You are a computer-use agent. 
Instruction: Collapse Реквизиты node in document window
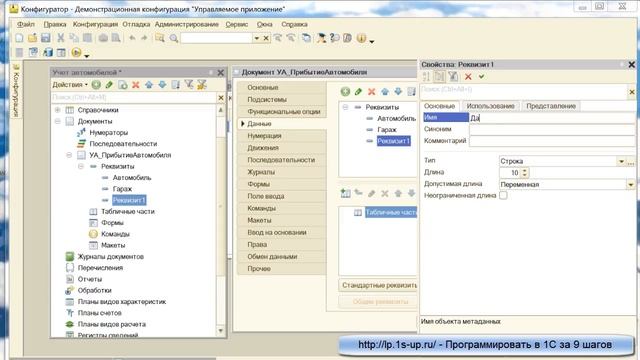coord(345,107)
